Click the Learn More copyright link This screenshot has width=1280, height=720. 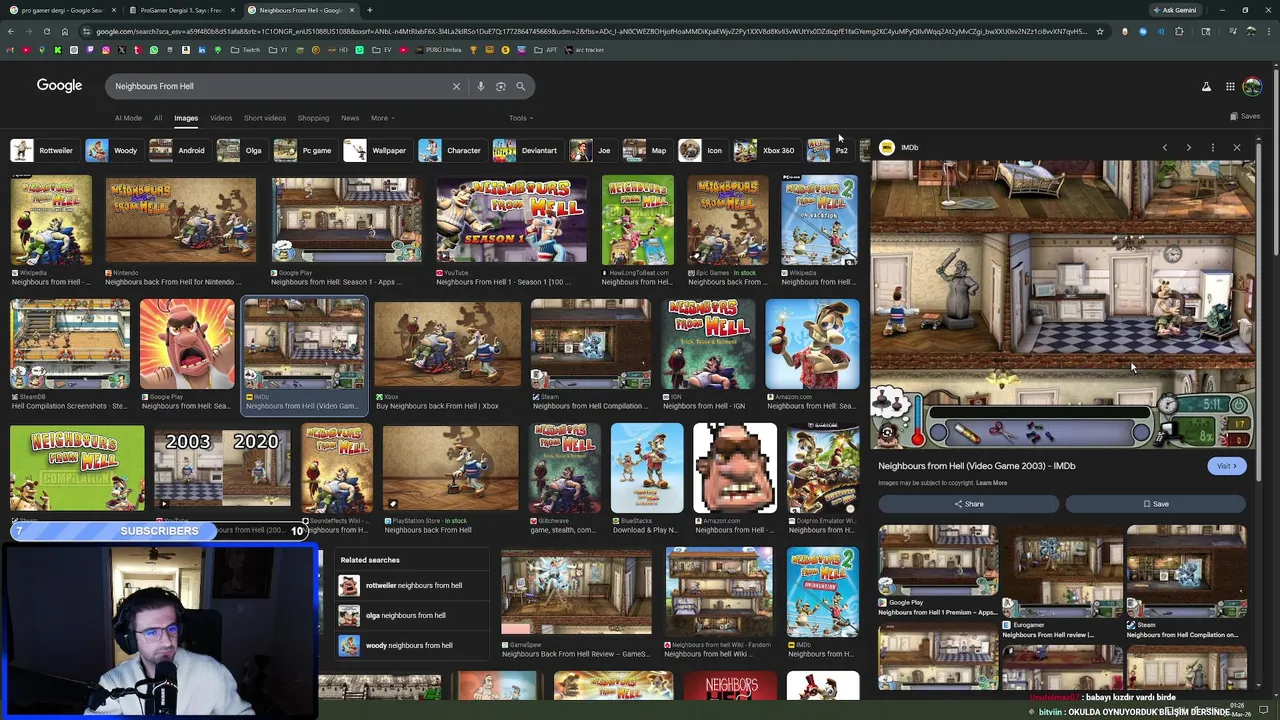click(x=991, y=483)
